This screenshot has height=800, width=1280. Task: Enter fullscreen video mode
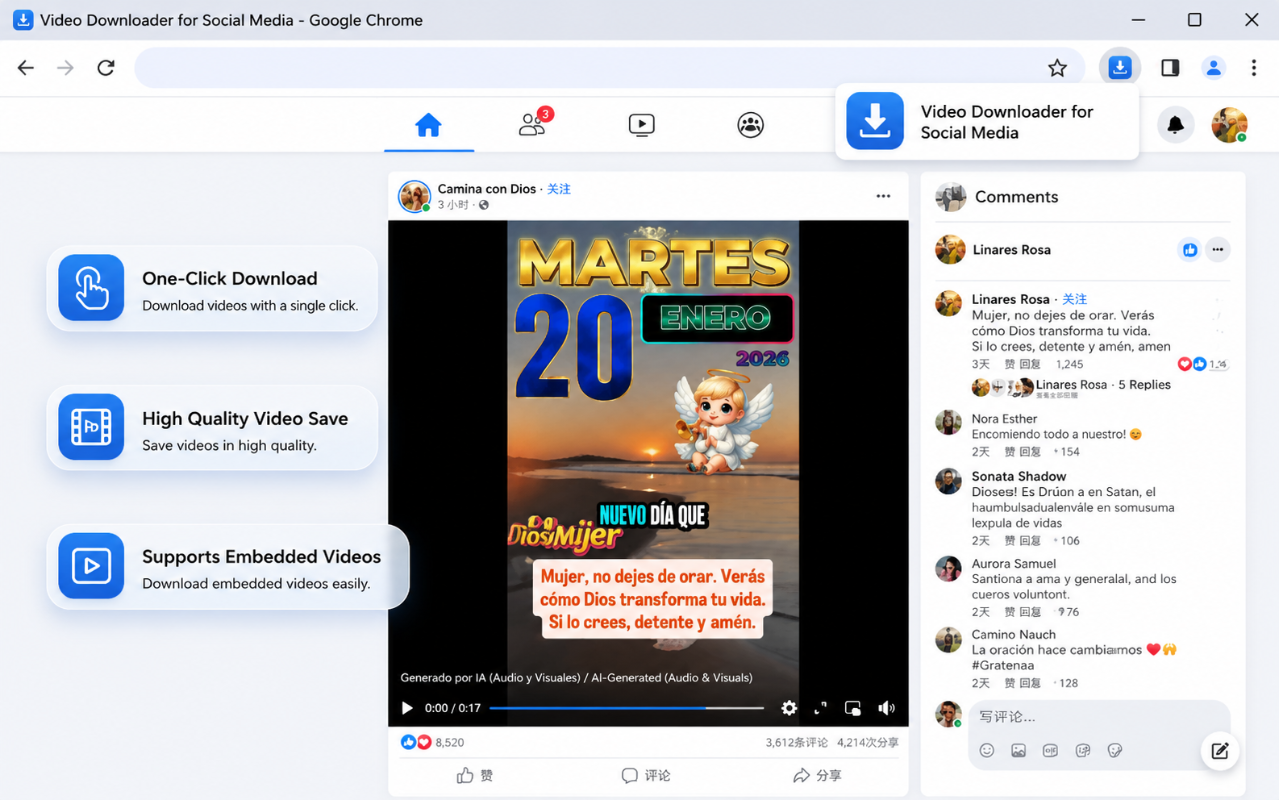coord(821,708)
